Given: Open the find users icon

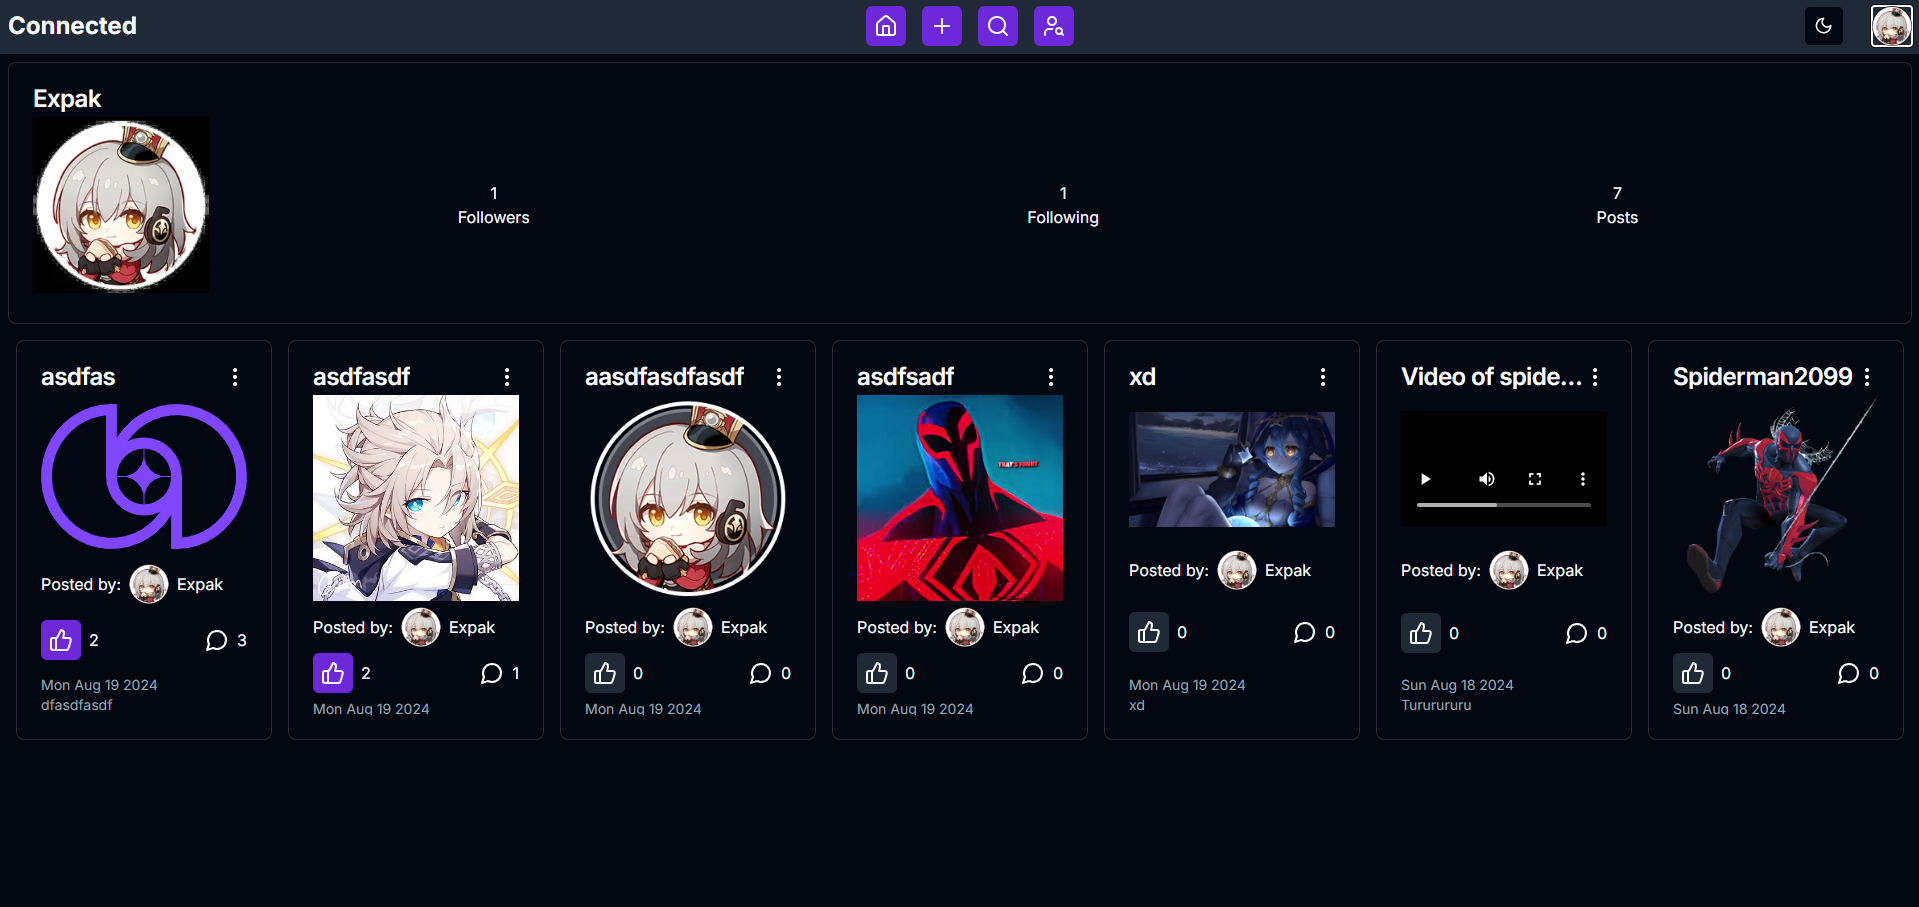Looking at the screenshot, I should coord(1054,26).
